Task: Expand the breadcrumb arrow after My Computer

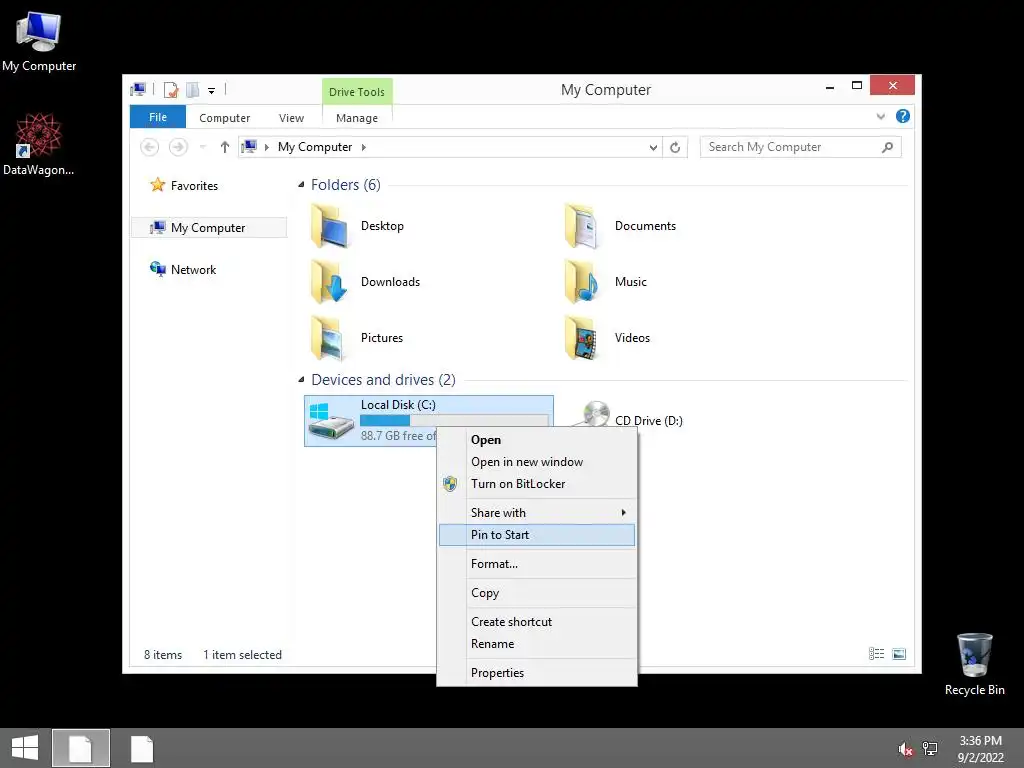Action: coord(364,147)
